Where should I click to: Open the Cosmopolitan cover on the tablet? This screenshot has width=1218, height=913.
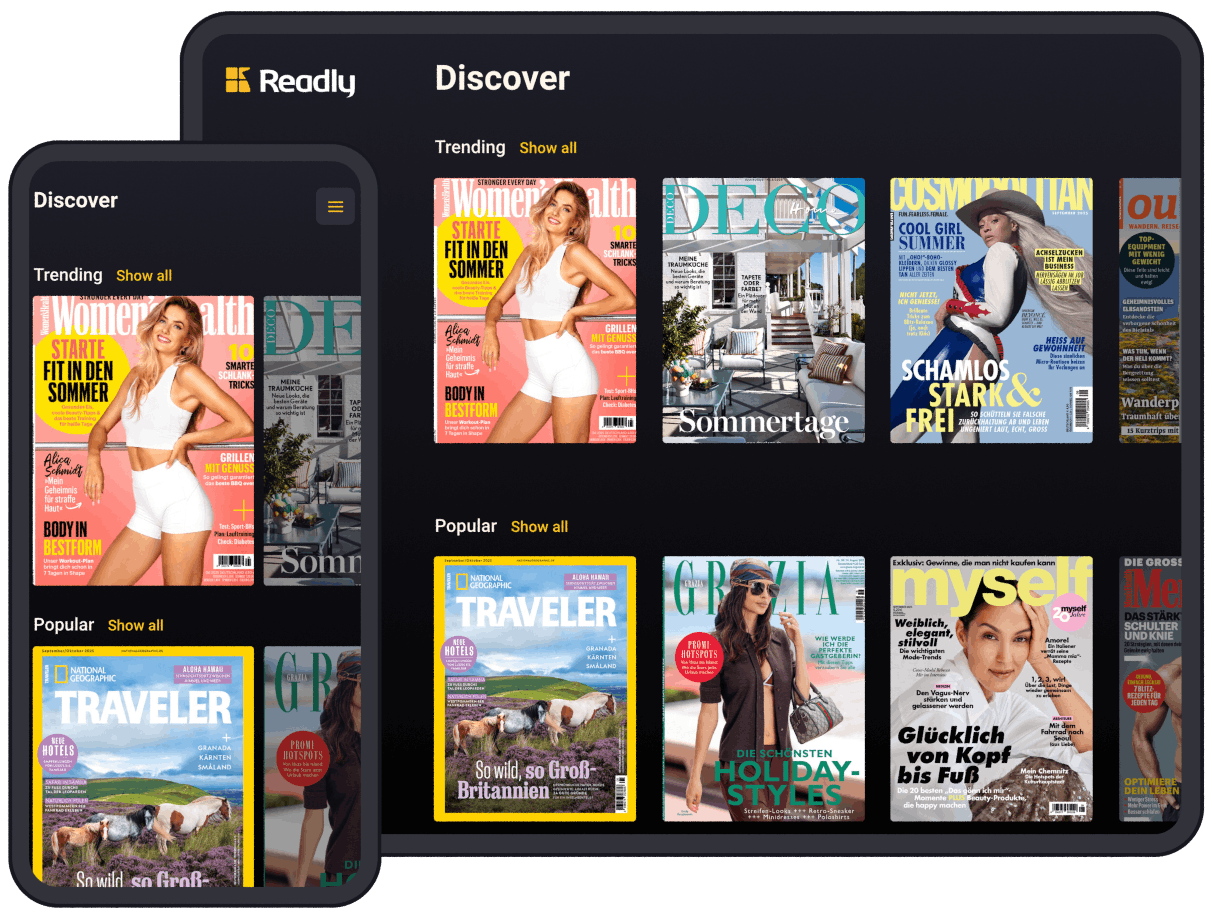(992, 310)
